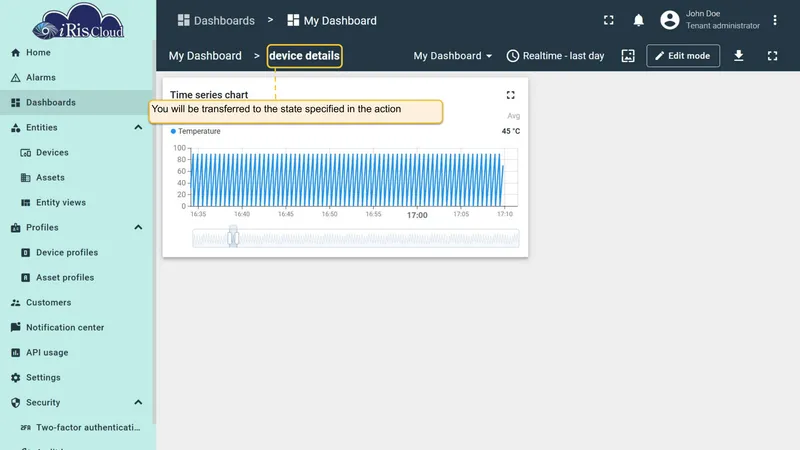Open the notifications bell

coord(638,20)
